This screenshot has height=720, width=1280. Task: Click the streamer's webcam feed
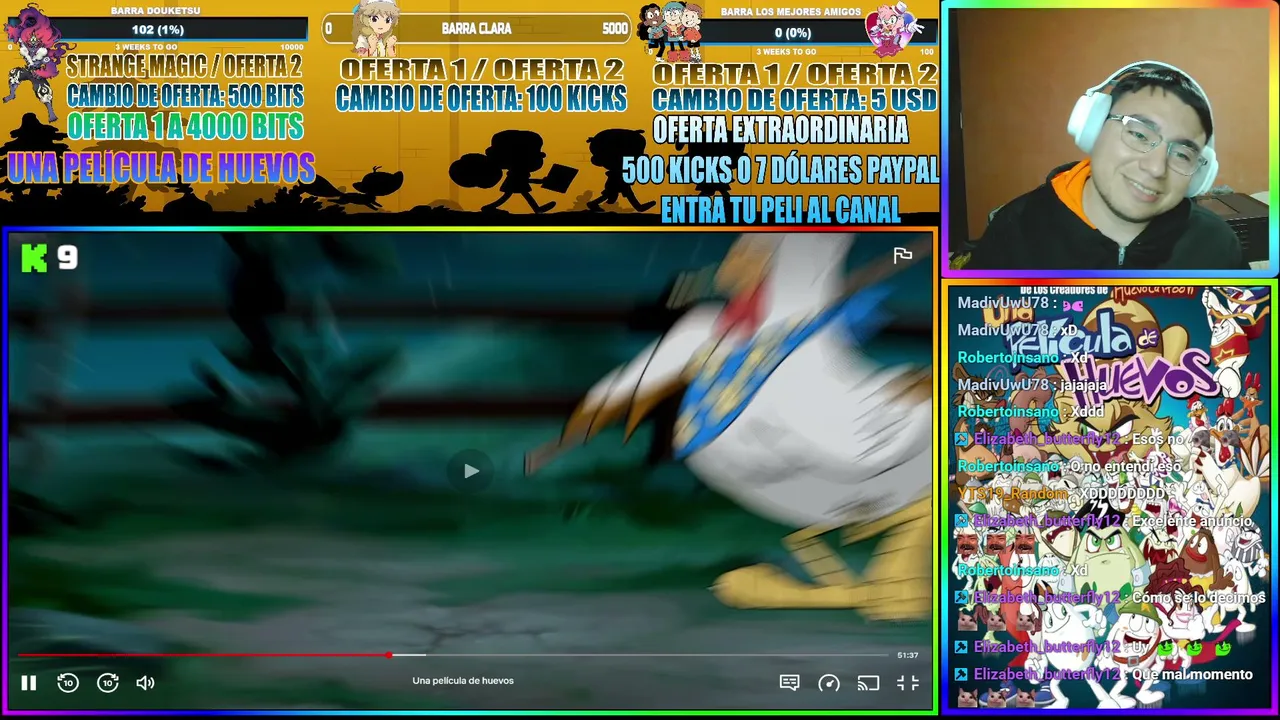pos(1110,140)
